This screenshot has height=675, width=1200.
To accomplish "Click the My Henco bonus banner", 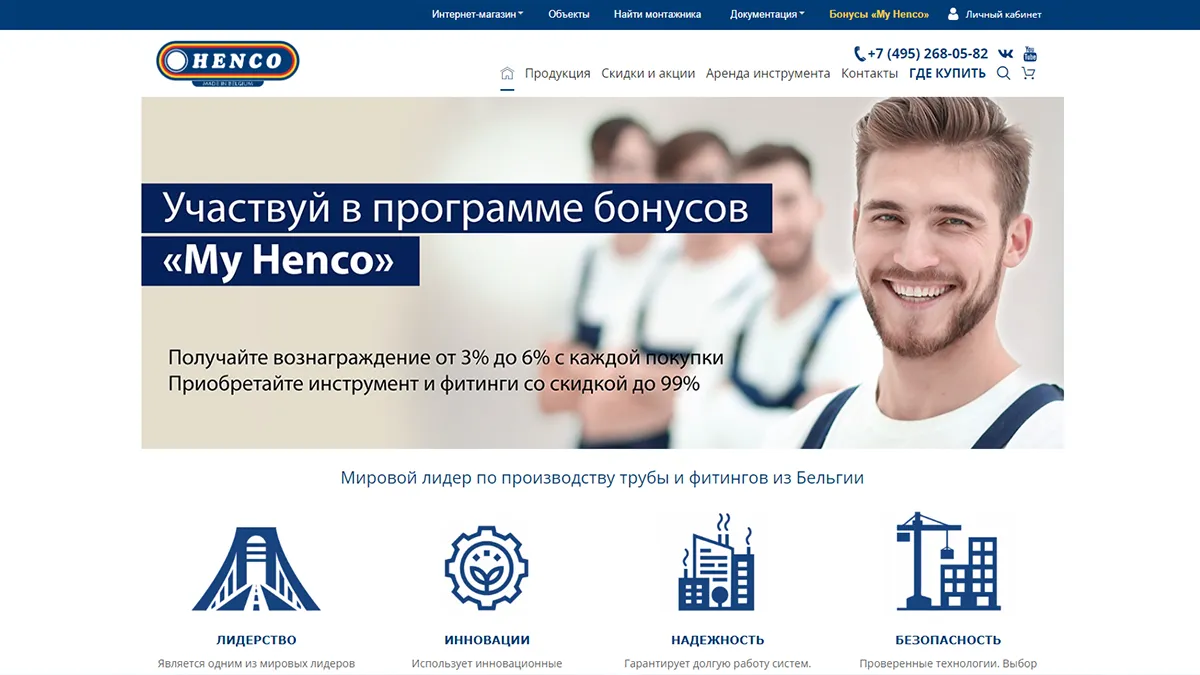I will pos(602,273).
